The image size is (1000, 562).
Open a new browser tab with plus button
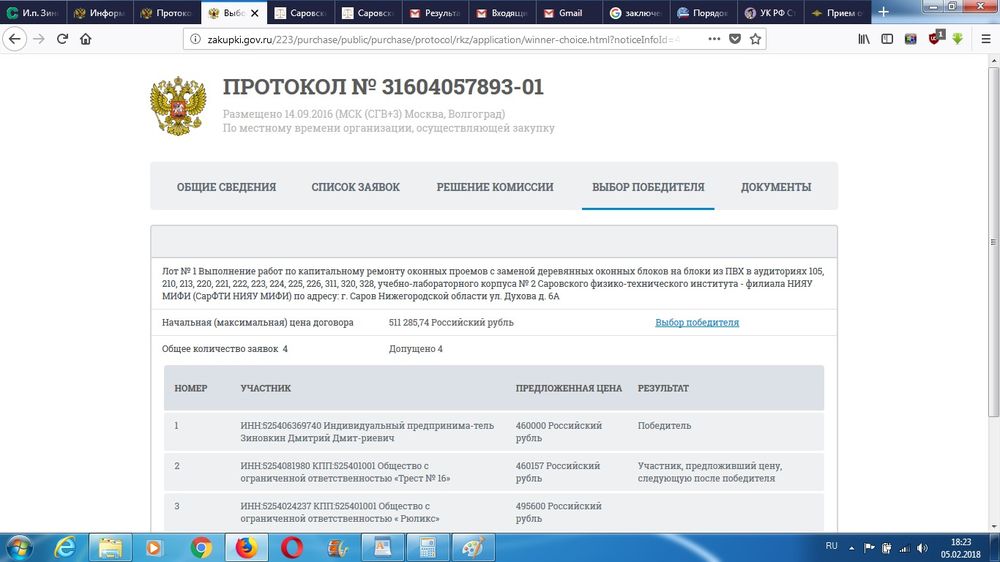(883, 12)
